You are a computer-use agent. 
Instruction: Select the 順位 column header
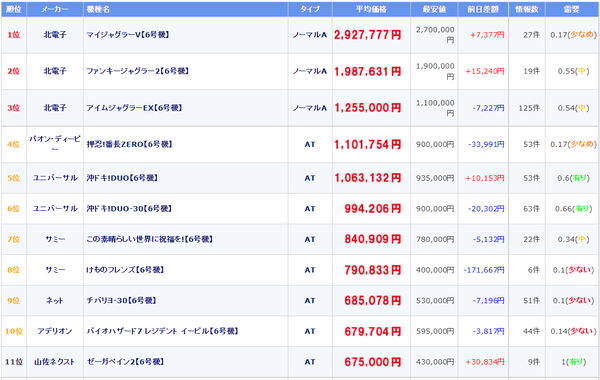coord(14,9)
